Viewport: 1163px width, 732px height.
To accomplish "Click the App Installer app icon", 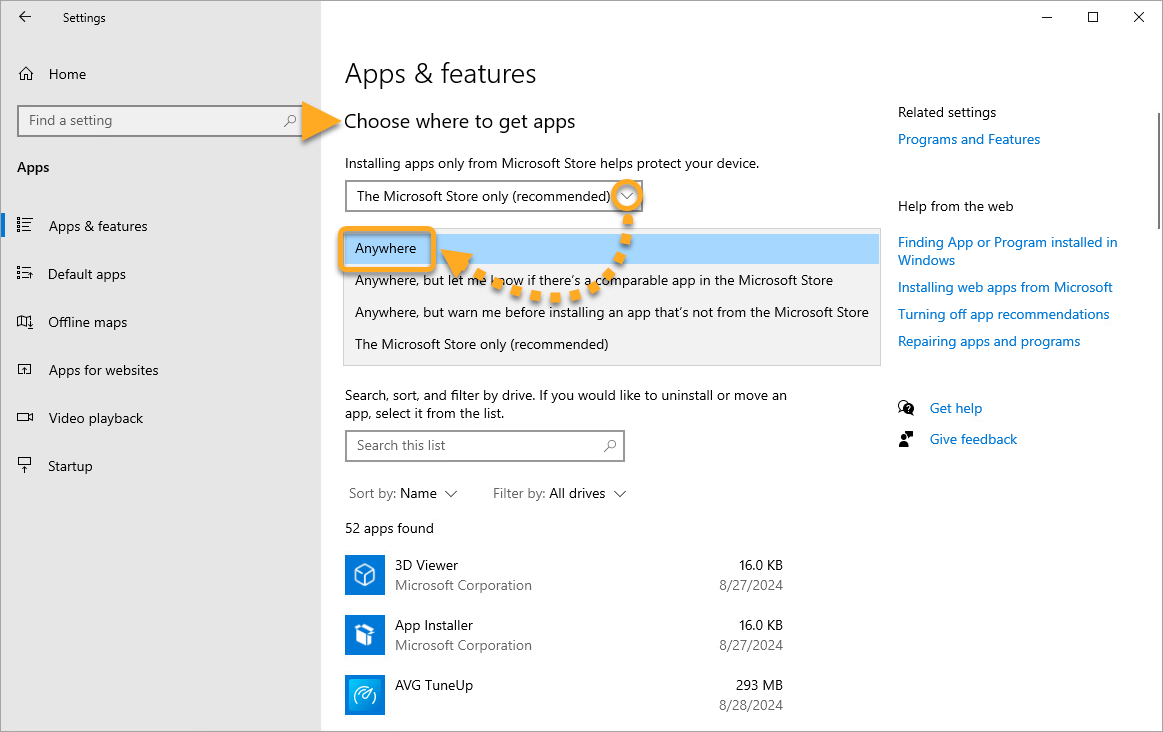I will [x=365, y=635].
